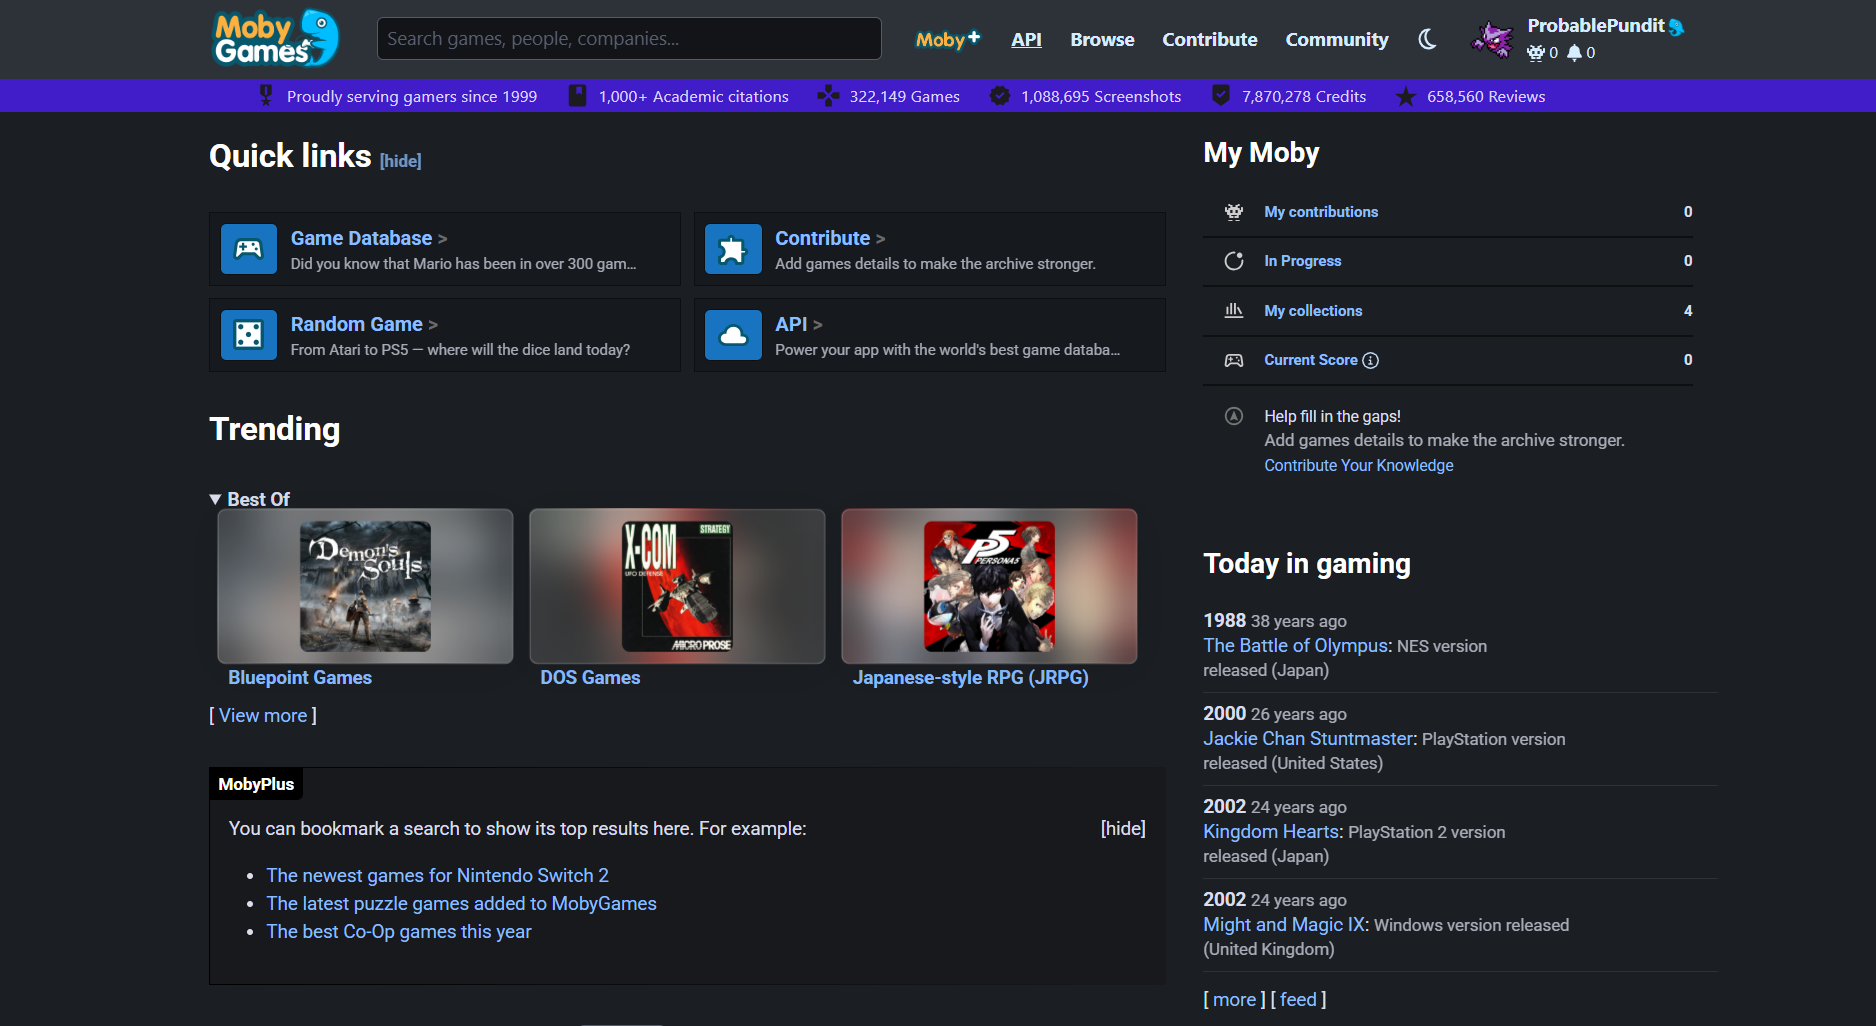Click ProbablePundit username
Viewport: 1876px width, 1026px height.
click(x=1595, y=26)
